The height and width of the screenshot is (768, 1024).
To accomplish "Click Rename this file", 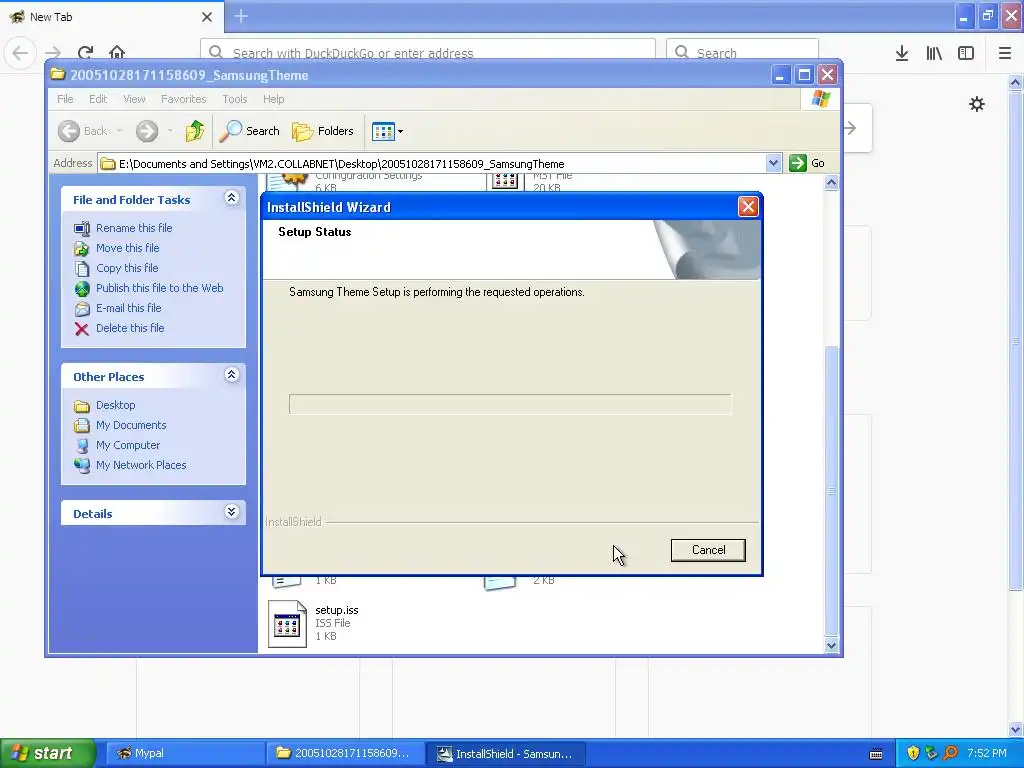I will 134,228.
